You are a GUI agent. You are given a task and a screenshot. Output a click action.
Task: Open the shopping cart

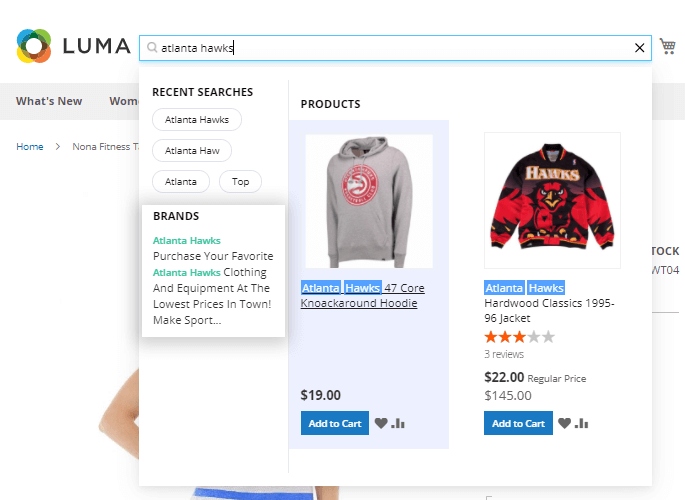point(667,46)
